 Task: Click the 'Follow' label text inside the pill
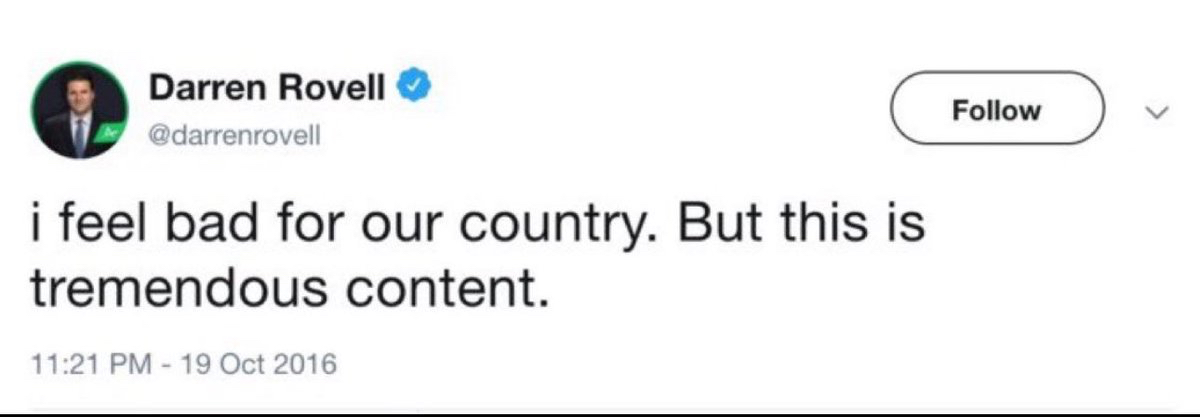[996, 110]
